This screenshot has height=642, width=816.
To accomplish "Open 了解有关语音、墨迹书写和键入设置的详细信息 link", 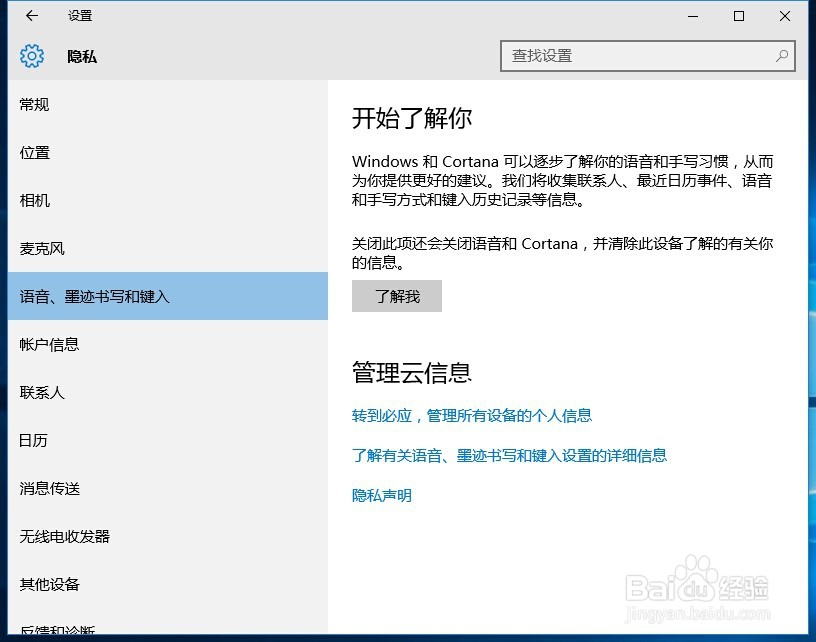I will [x=509, y=455].
